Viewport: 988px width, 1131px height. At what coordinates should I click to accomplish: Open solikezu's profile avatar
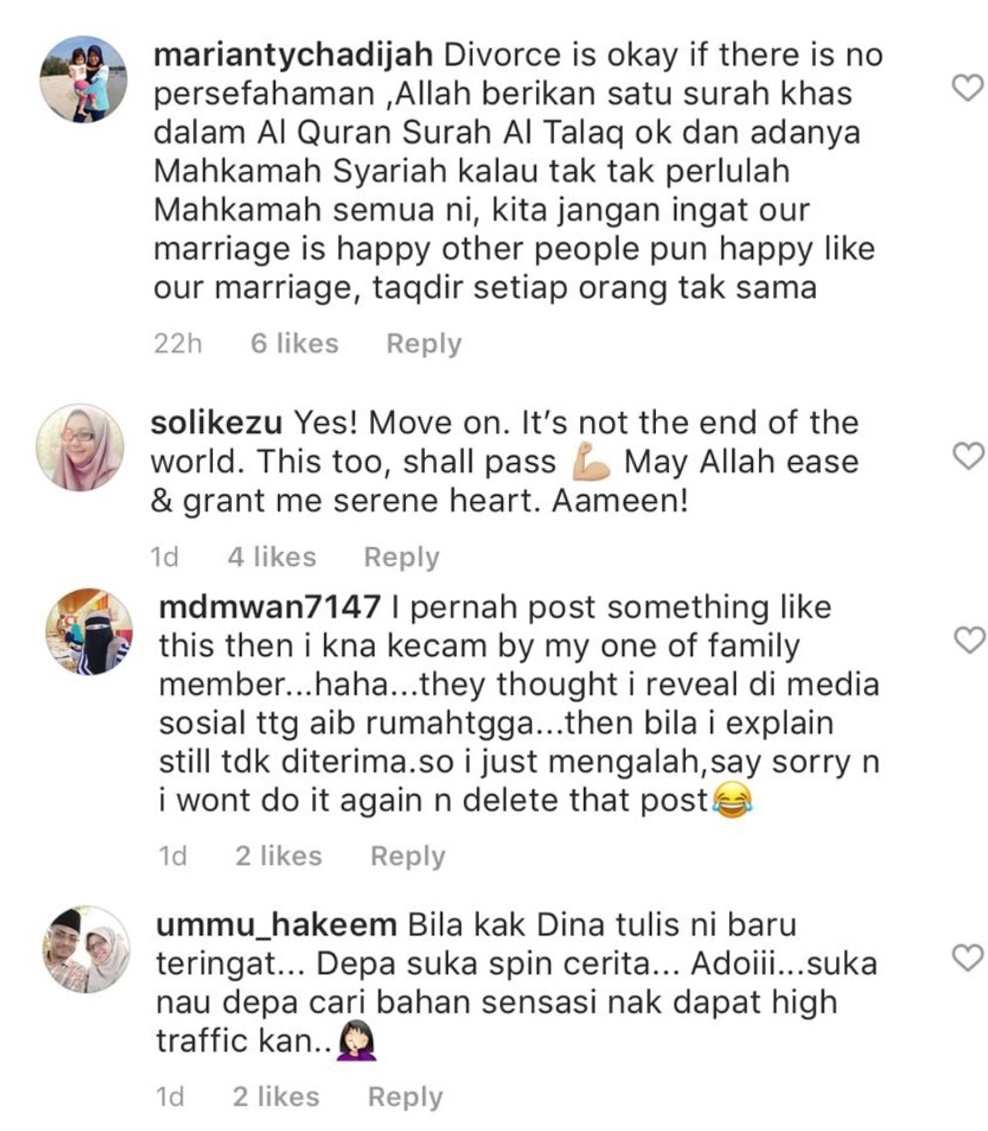[80, 447]
